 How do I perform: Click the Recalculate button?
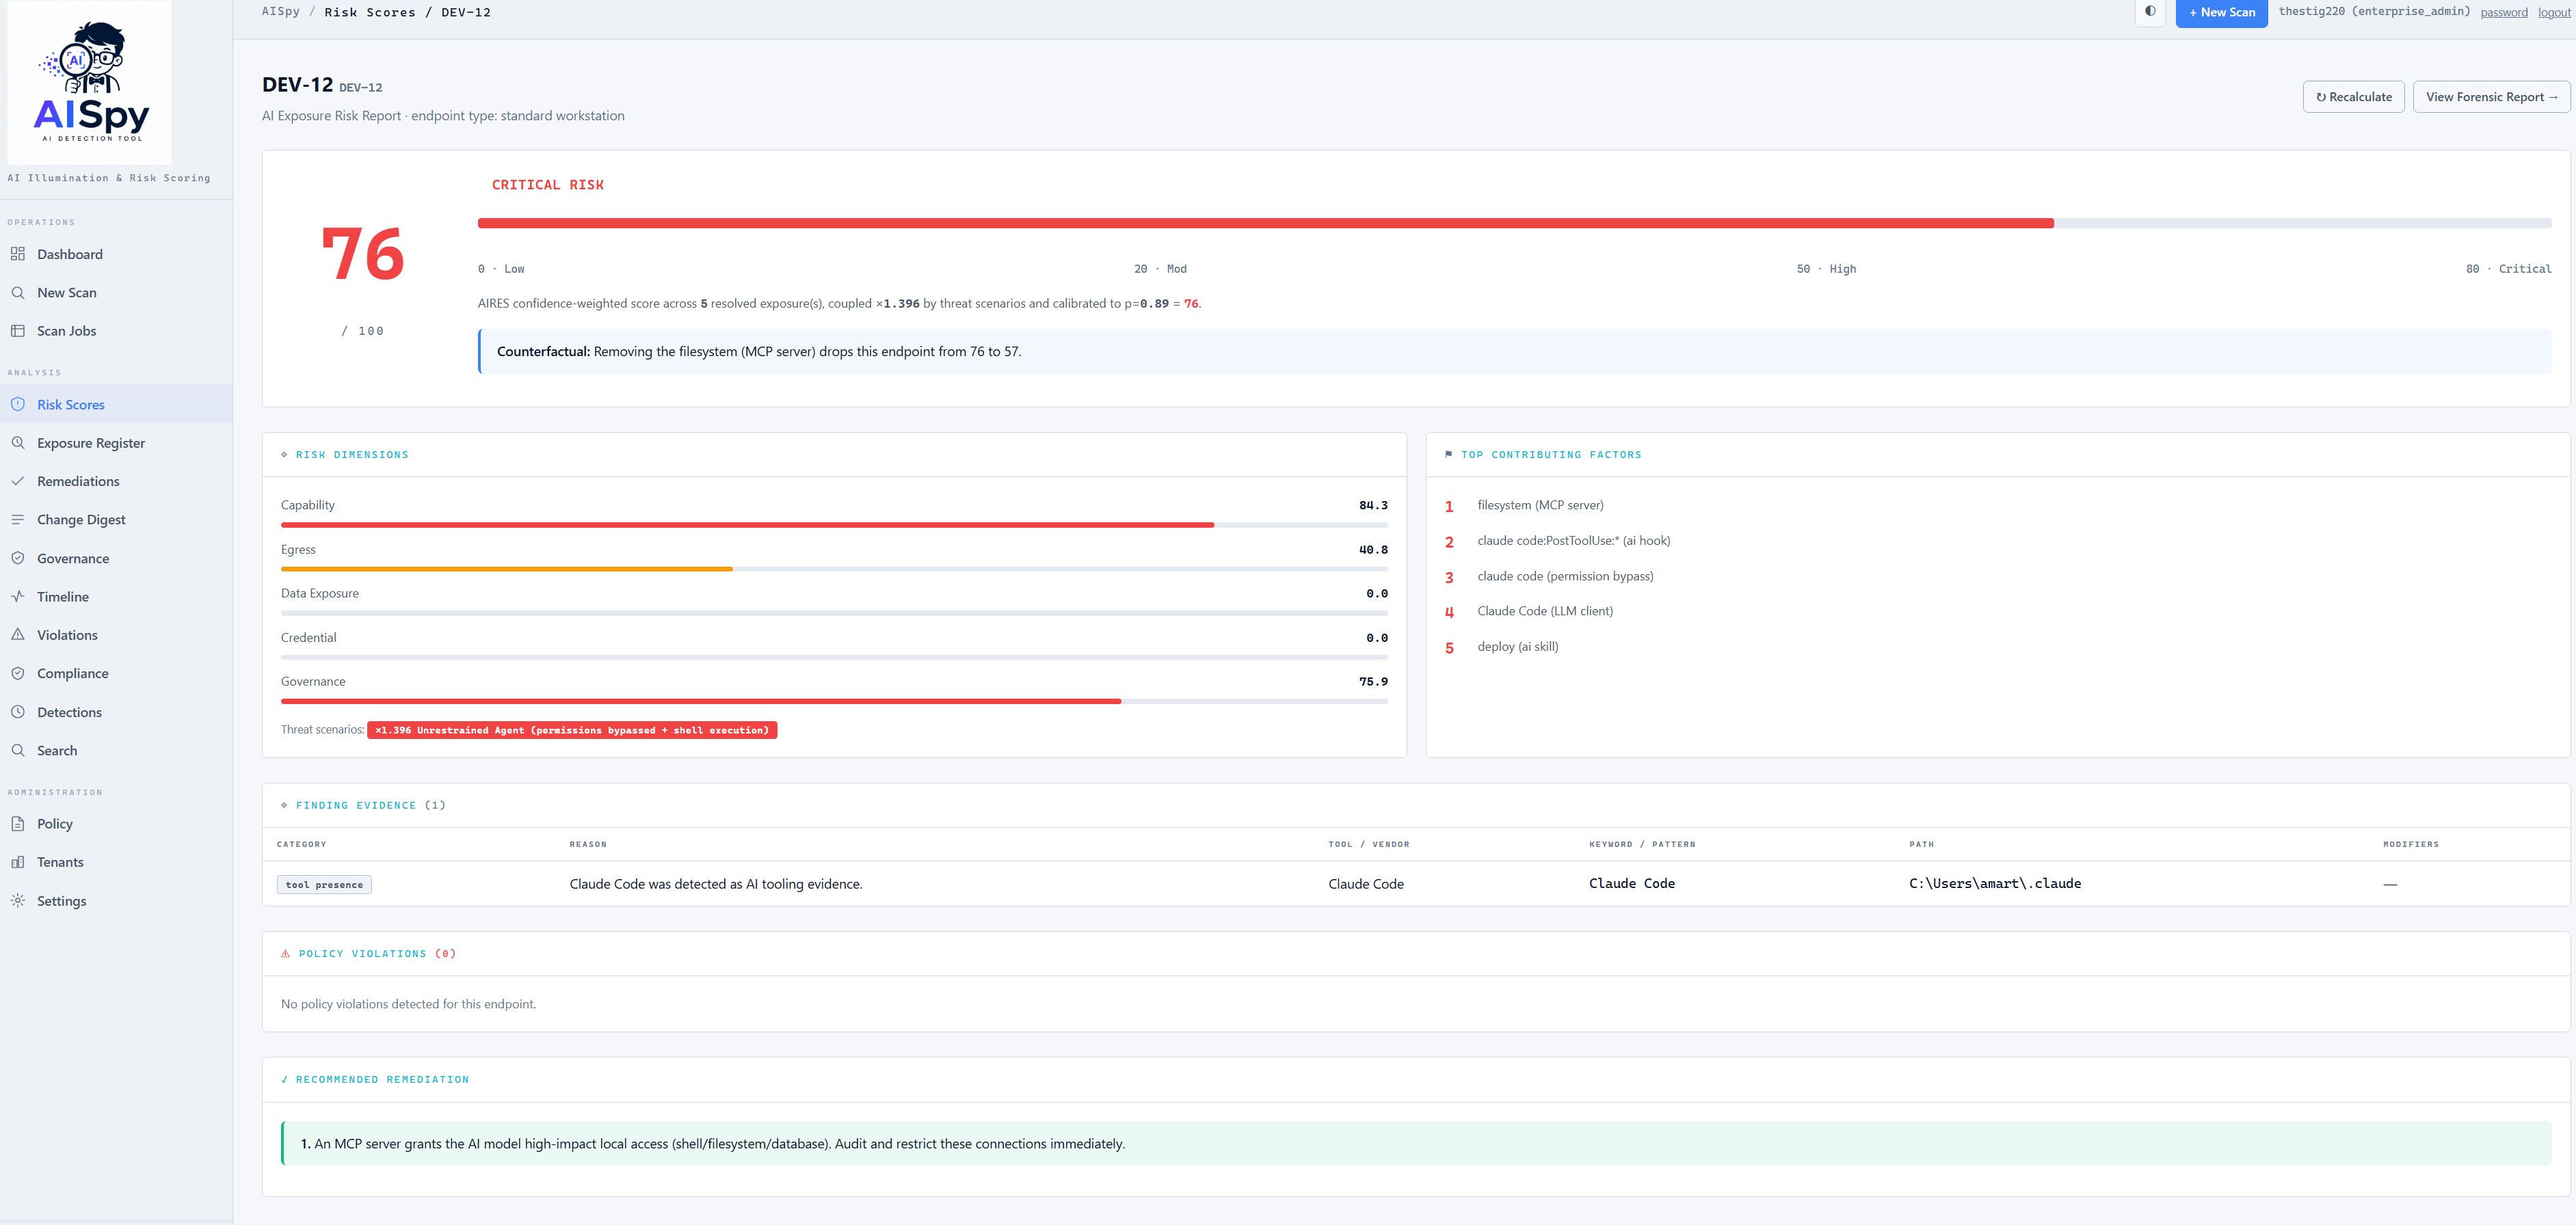click(x=2353, y=97)
